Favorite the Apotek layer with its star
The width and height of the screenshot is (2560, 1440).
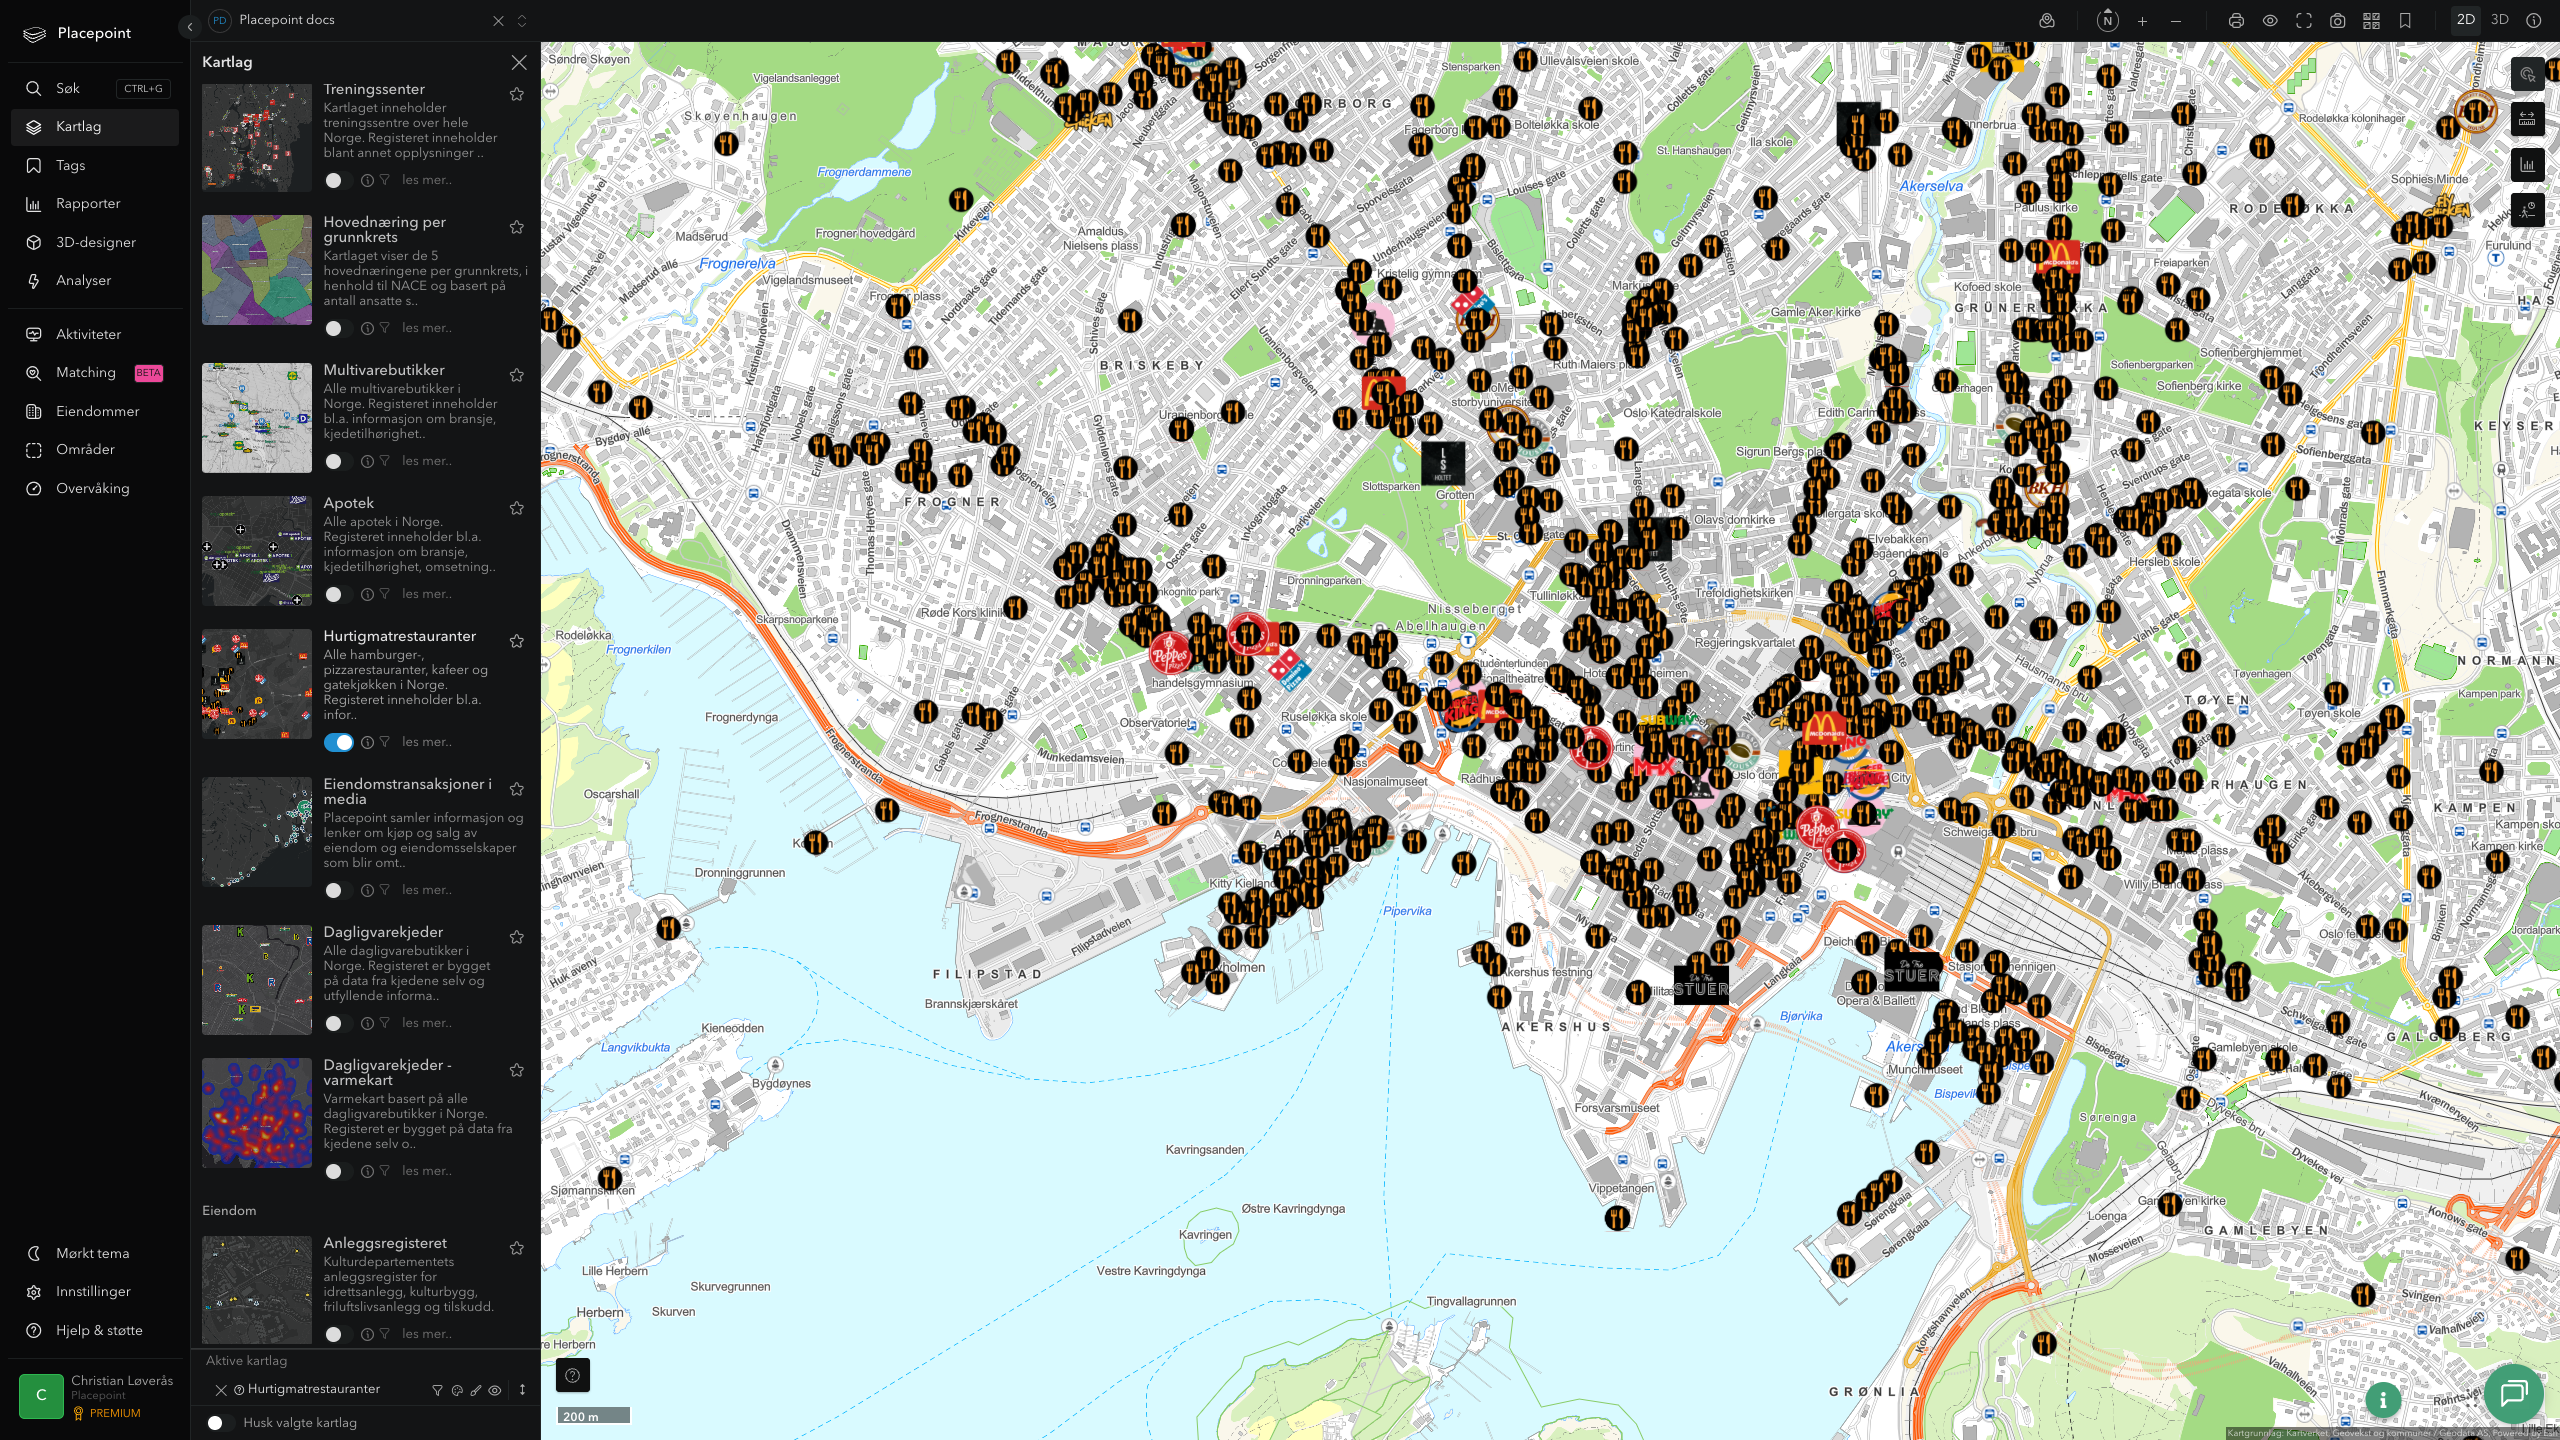[517, 508]
